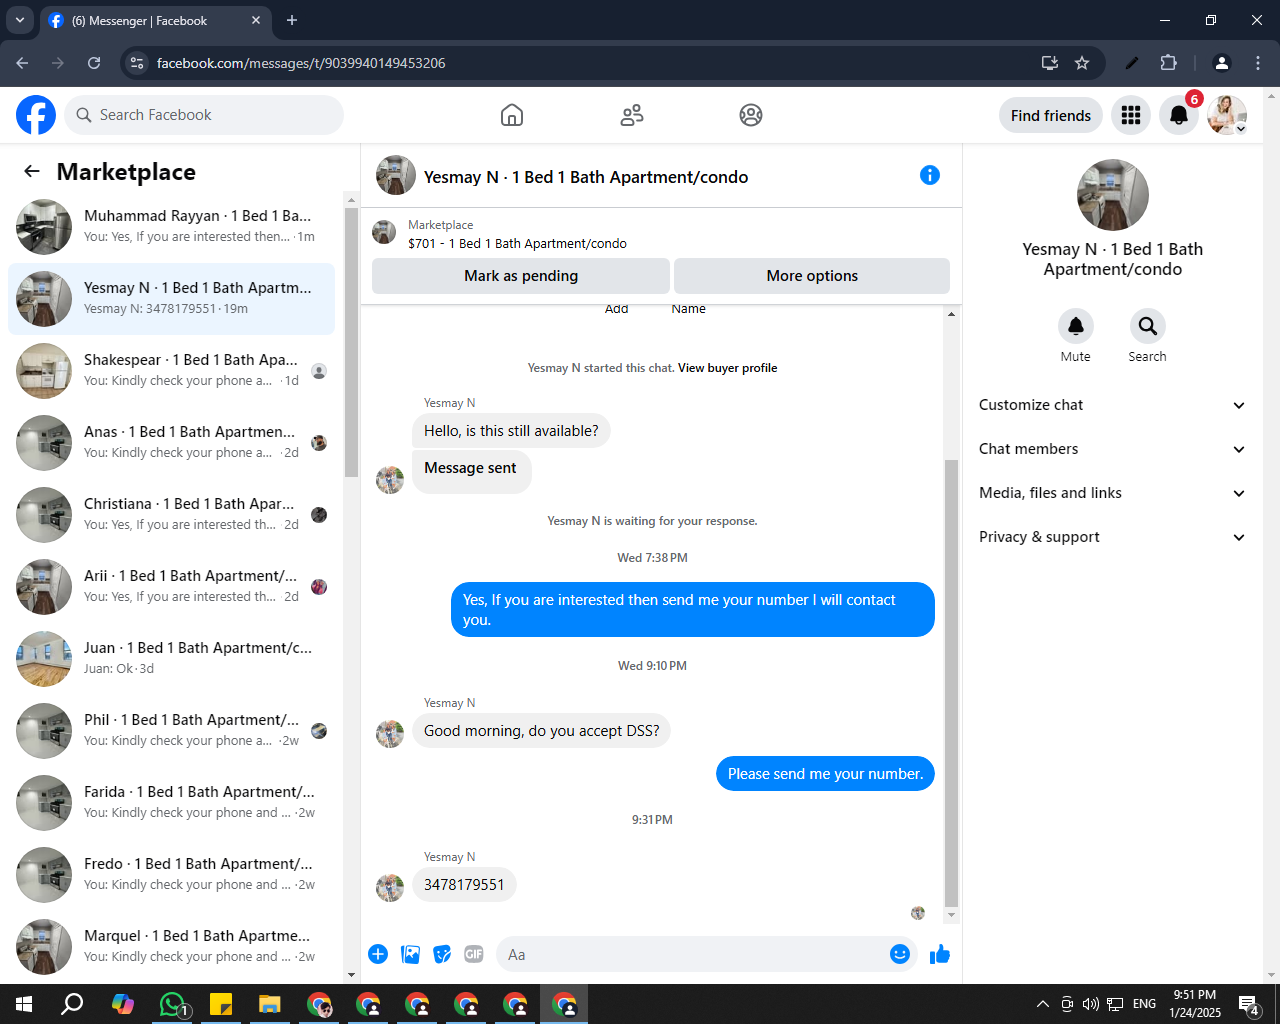Open $701 1 Bed 1 Bath listing link

pos(517,243)
